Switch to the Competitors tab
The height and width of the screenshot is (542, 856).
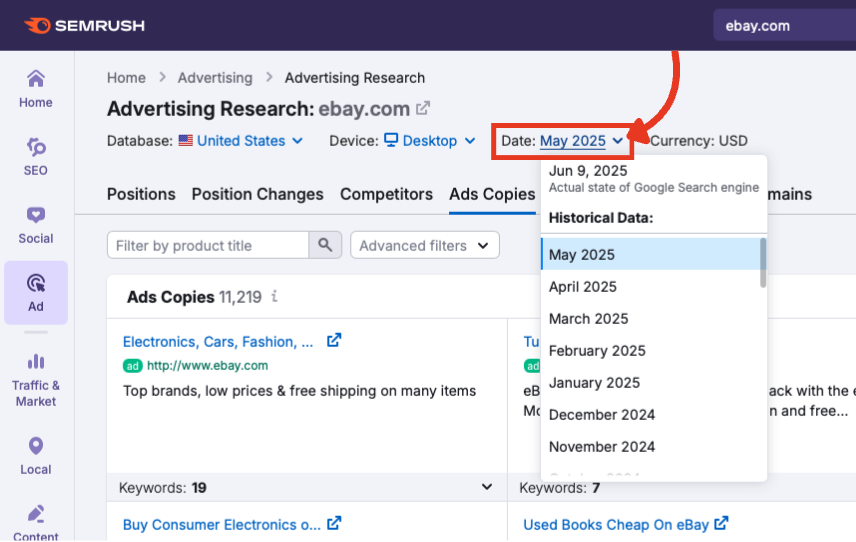click(x=386, y=194)
